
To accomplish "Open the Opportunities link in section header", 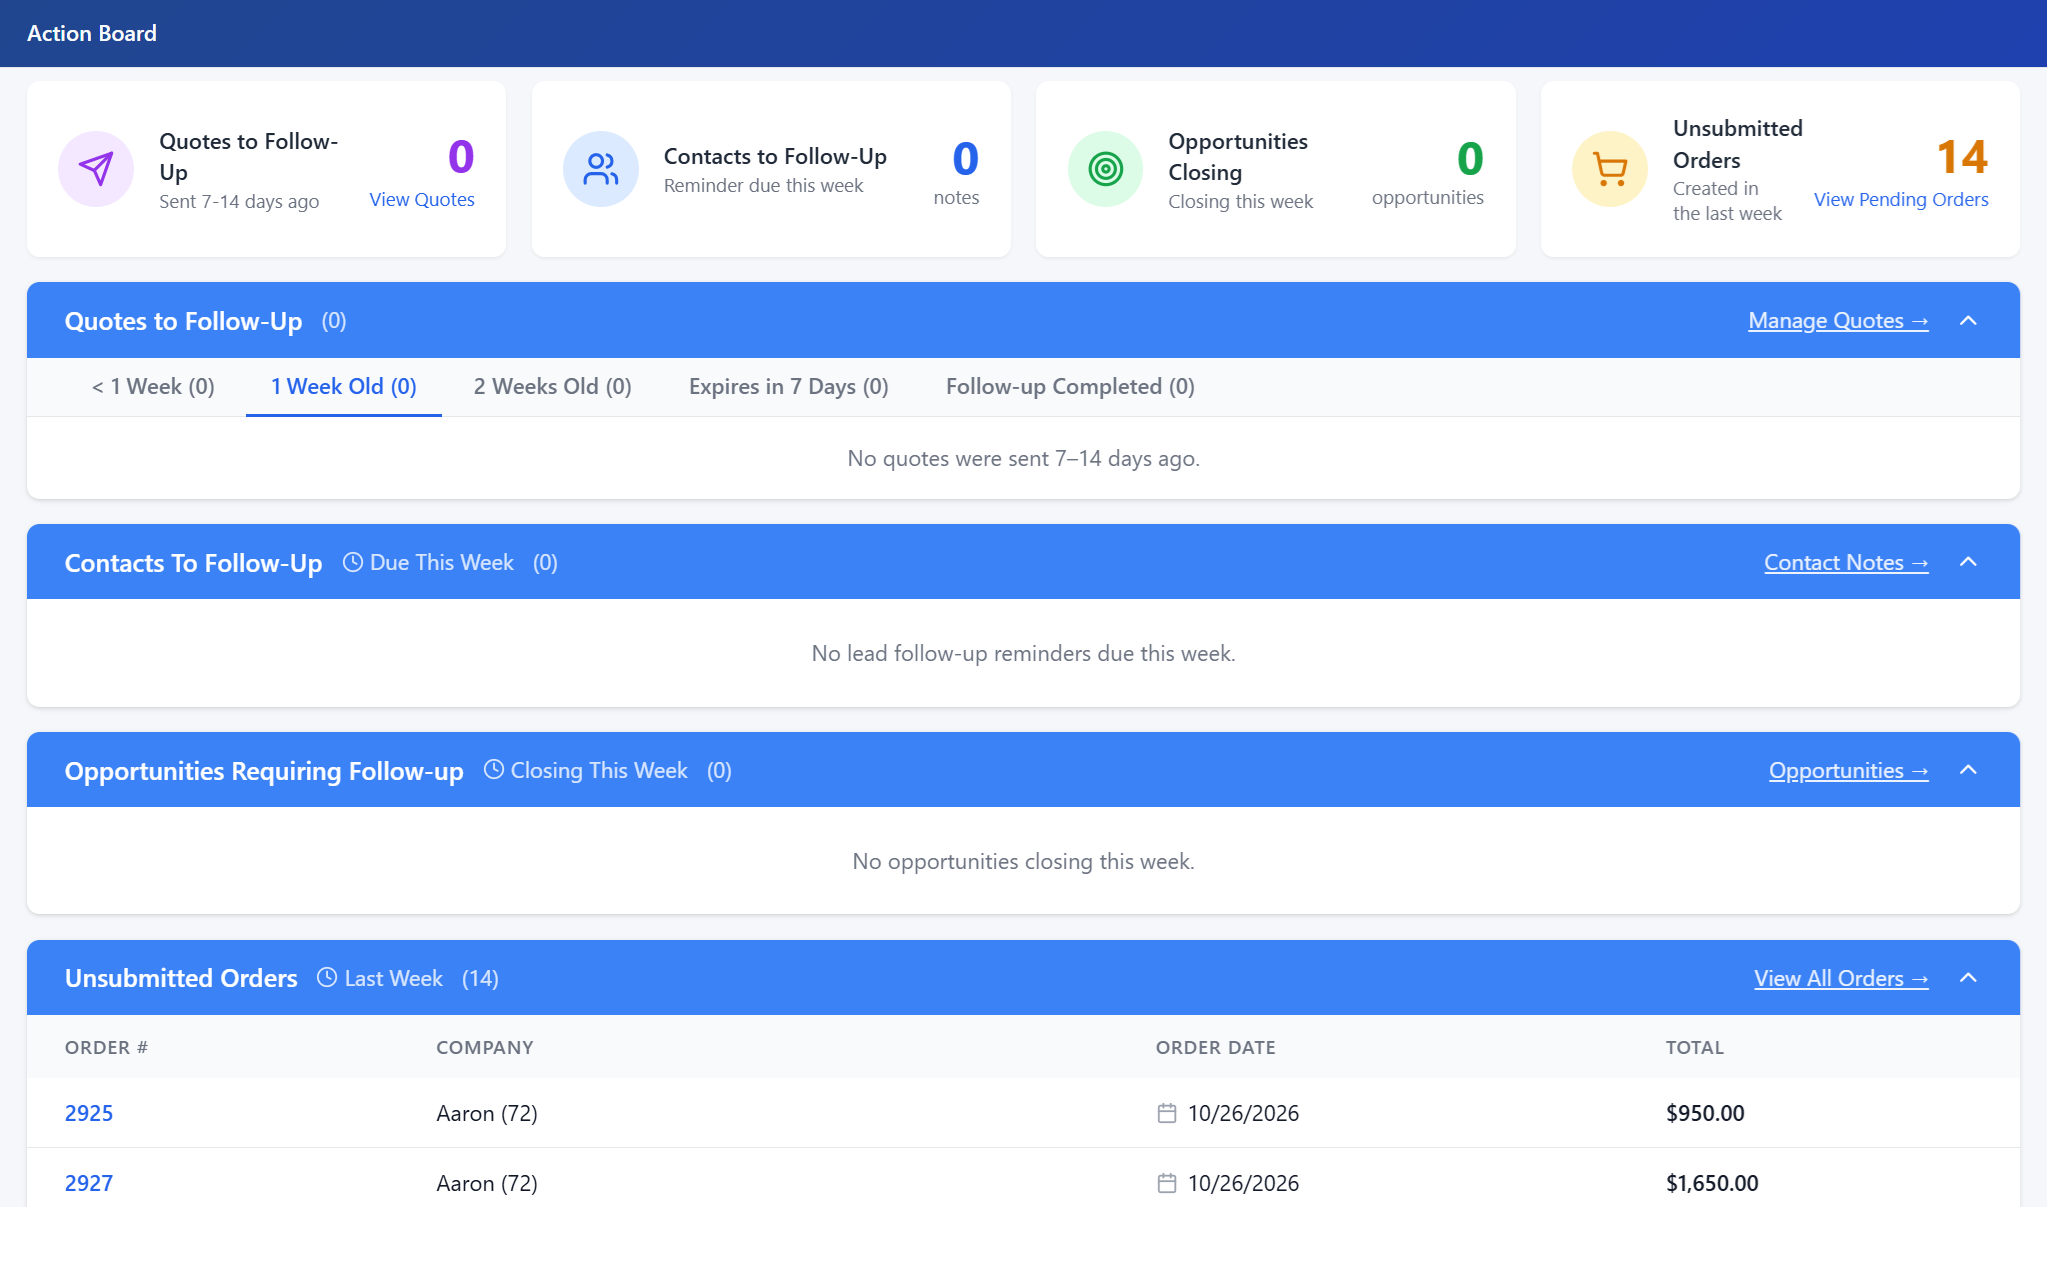I will pos(1849,771).
